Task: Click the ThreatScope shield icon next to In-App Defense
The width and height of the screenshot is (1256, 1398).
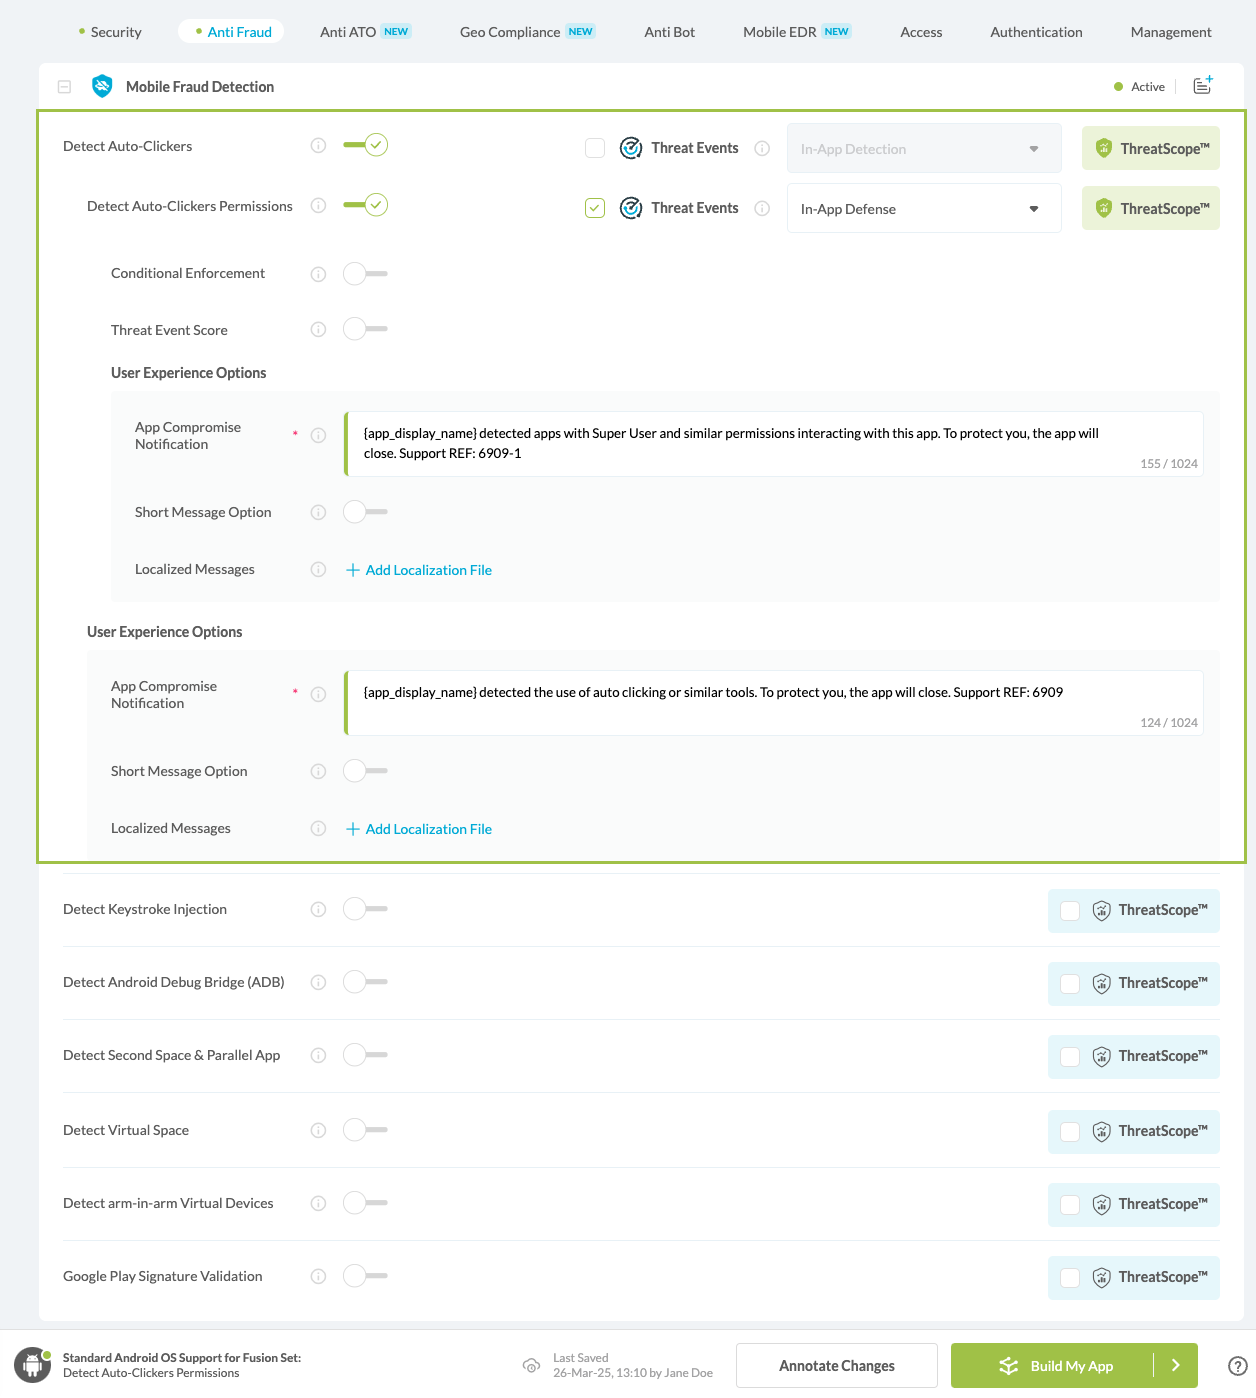Action: click(1103, 208)
